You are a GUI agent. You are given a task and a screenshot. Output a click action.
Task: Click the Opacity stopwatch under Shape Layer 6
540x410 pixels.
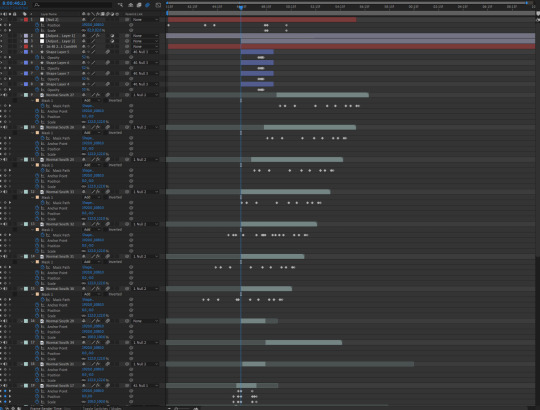tap(37, 68)
